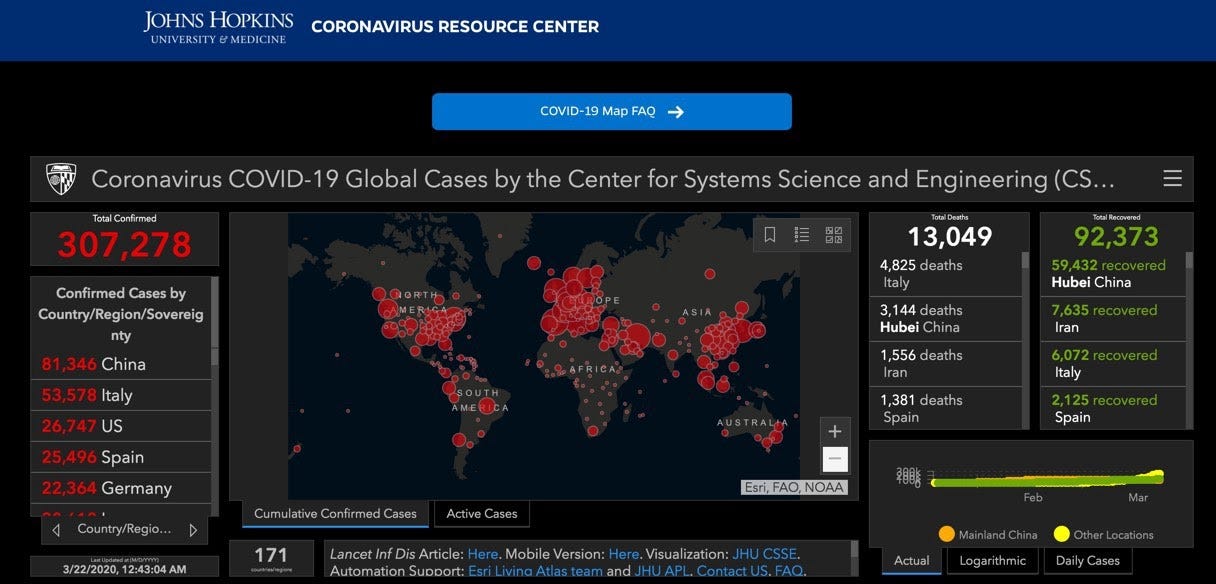The height and width of the screenshot is (584, 1216).
Task: Open the COVID-19 Map FAQ
Action: point(611,111)
